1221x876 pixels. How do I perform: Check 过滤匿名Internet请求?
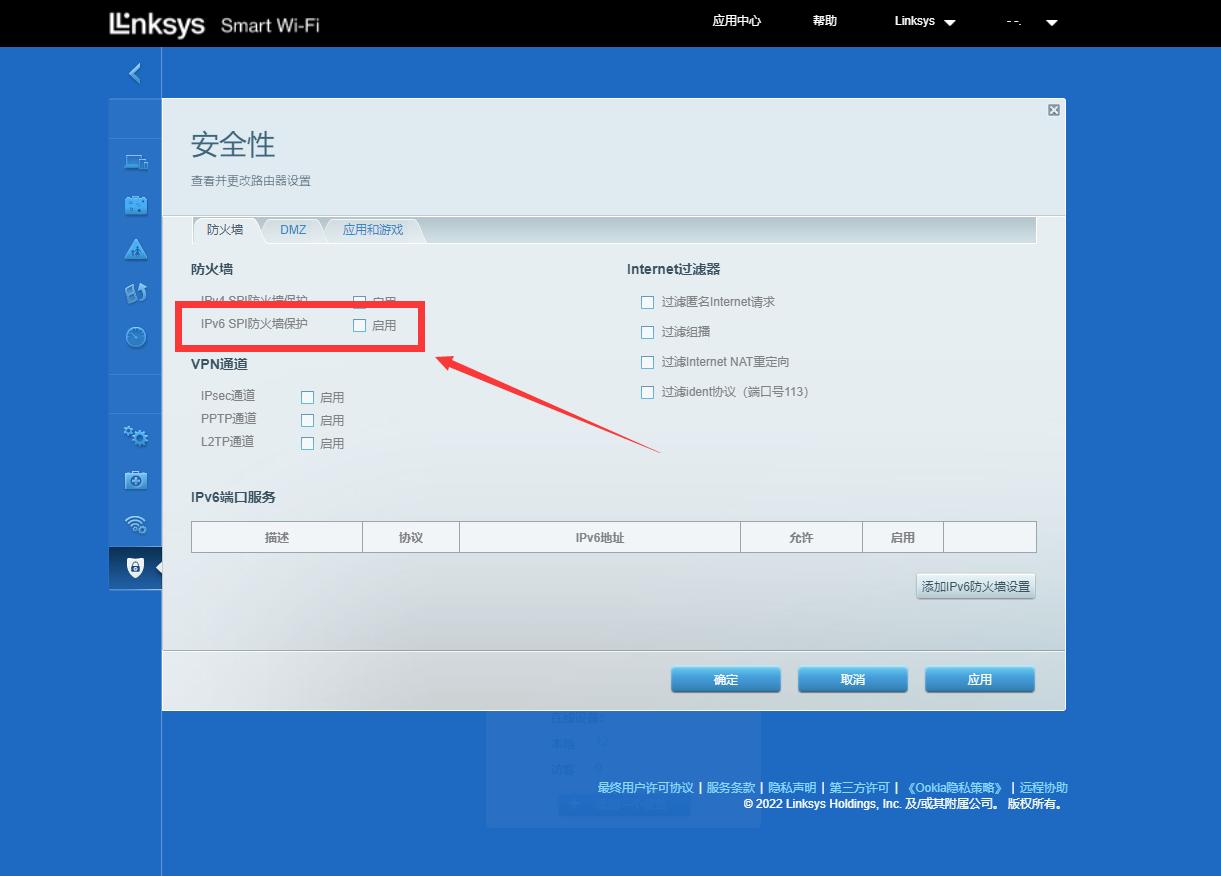(647, 301)
